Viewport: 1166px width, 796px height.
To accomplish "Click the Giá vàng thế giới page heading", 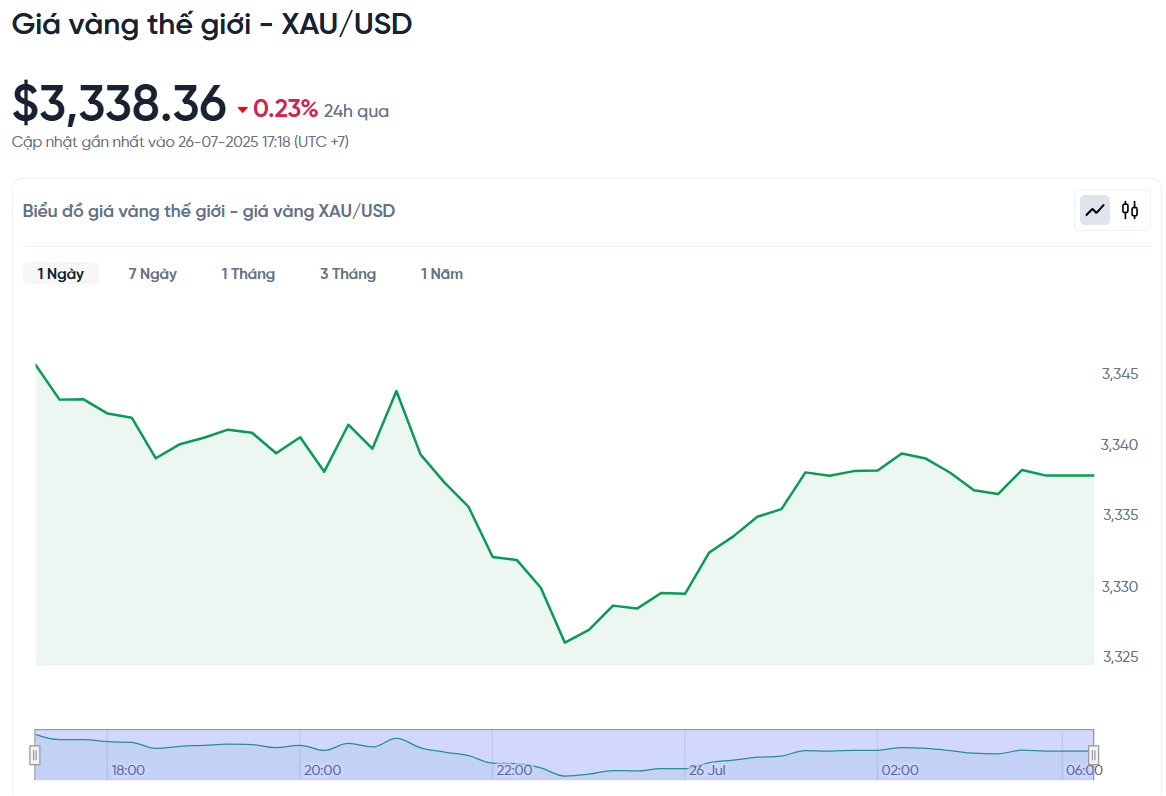I will (x=212, y=25).
